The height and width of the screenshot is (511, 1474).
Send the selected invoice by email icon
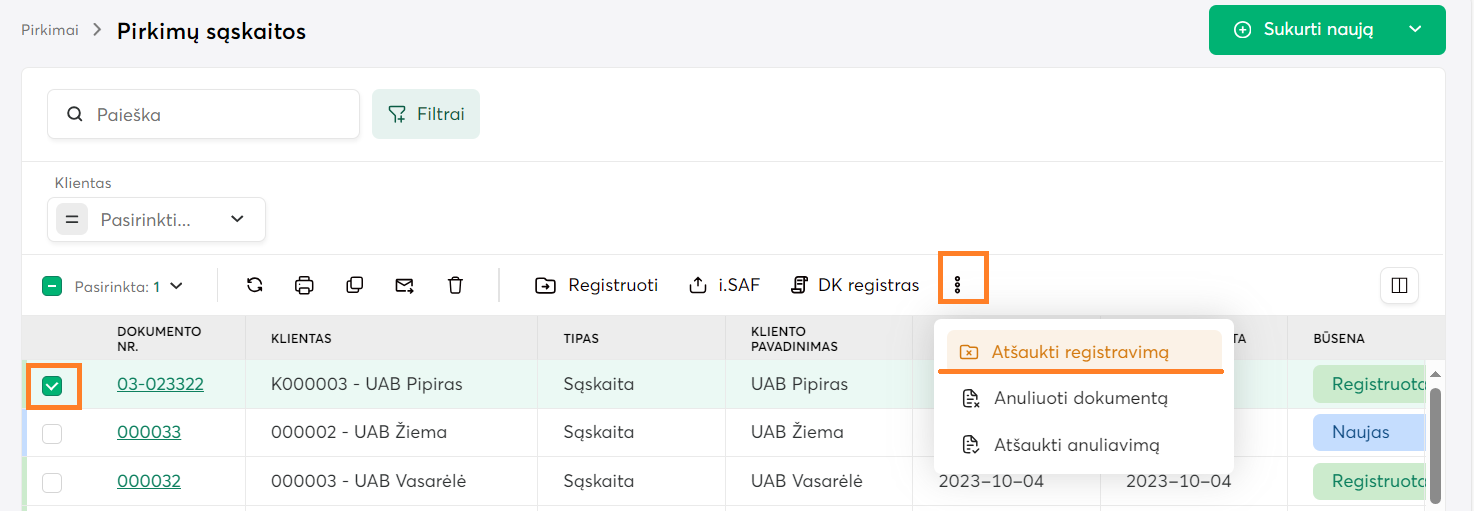pyautogui.click(x=404, y=285)
